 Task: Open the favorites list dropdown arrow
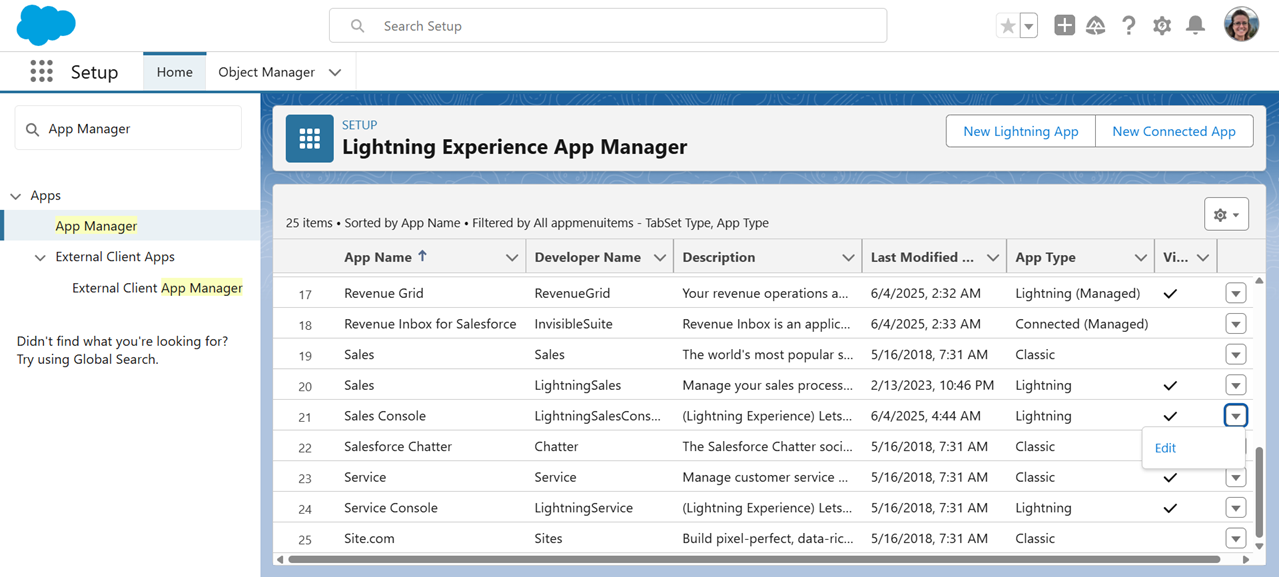click(1029, 26)
